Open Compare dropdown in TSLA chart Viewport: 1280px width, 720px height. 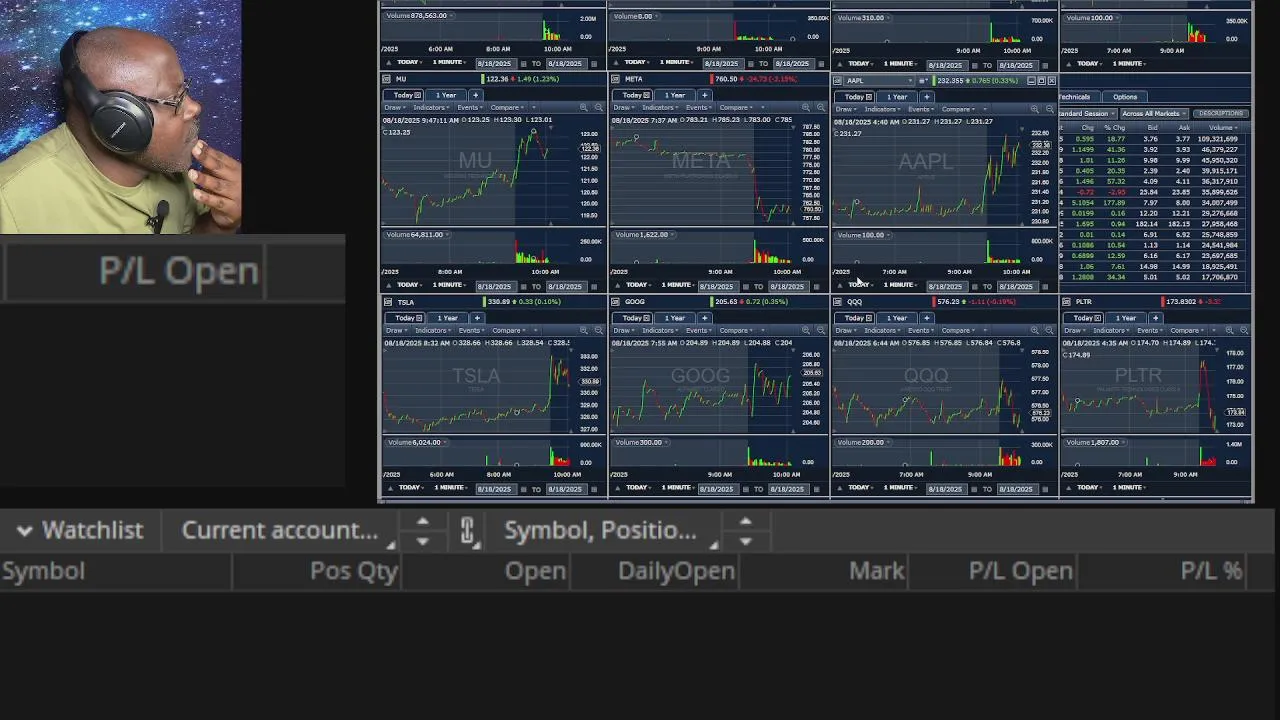pyautogui.click(x=511, y=330)
